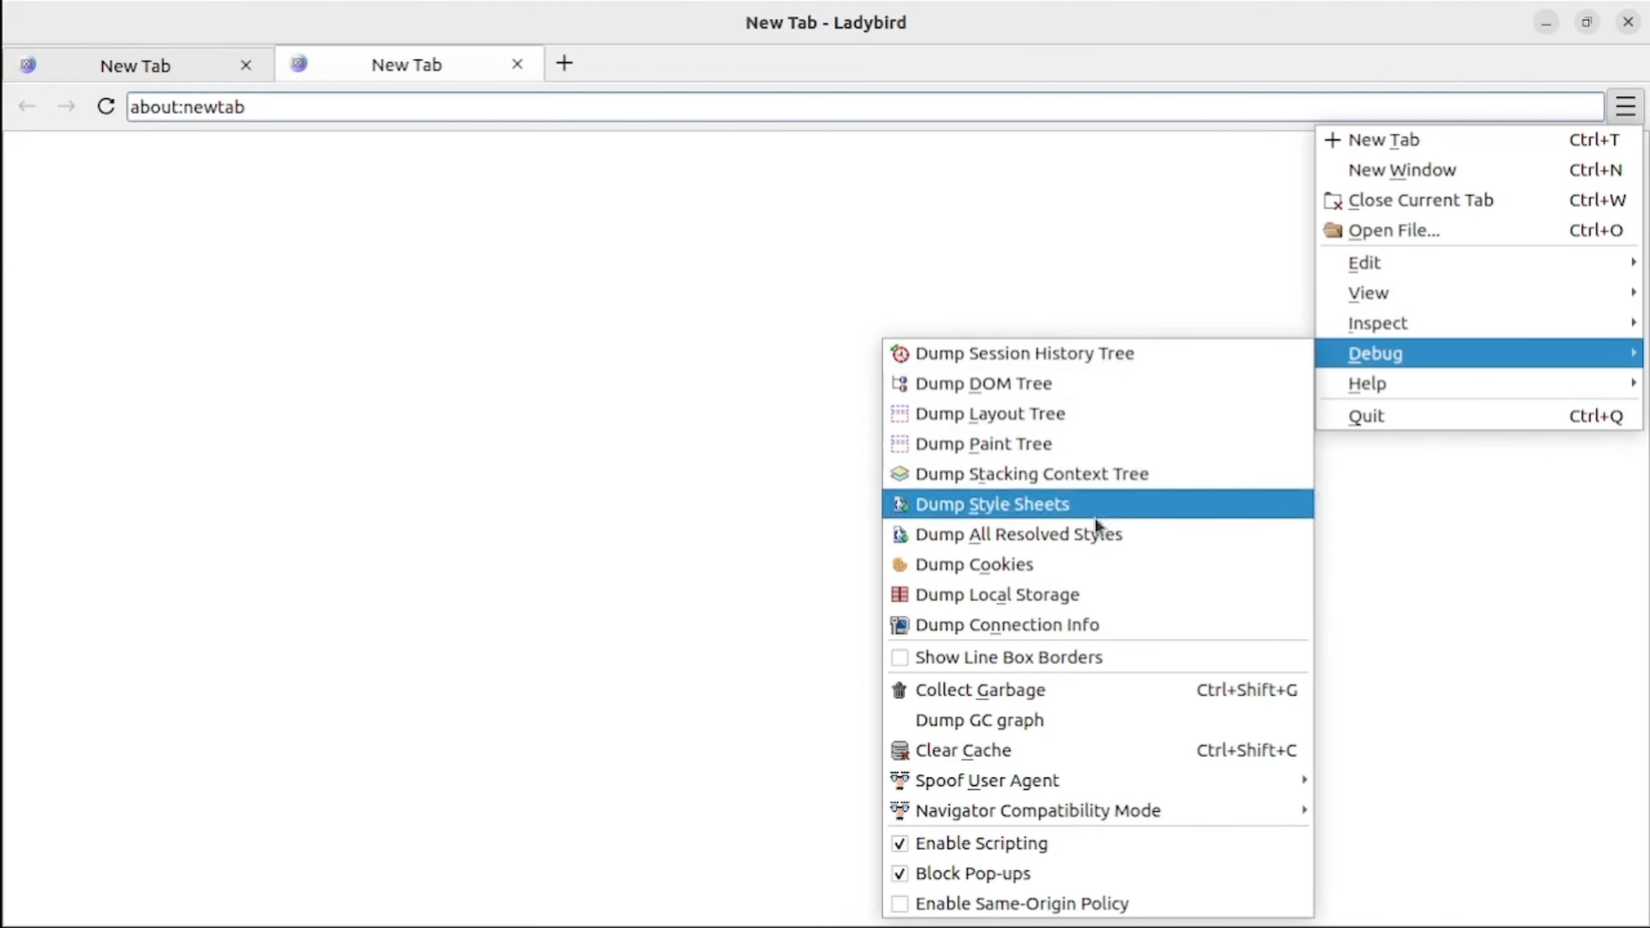The image size is (1650, 928).
Task: Maximize the Ladybird window
Action: pyautogui.click(x=1587, y=22)
